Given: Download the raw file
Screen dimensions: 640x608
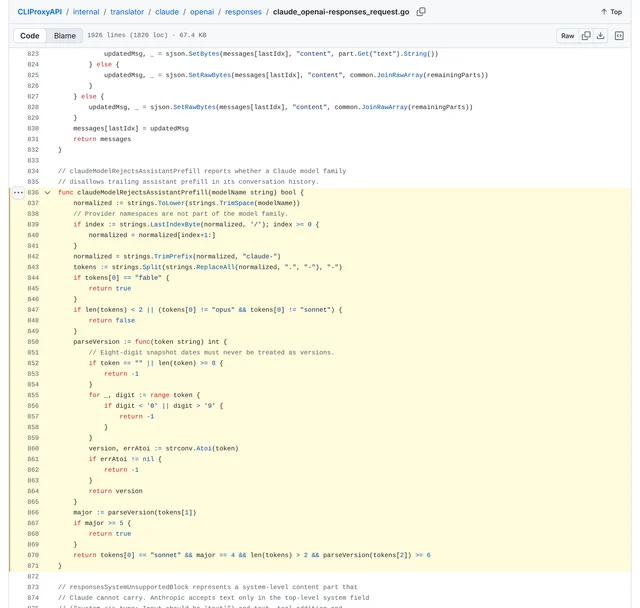Looking at the screenshot, I should pos(600,36).
